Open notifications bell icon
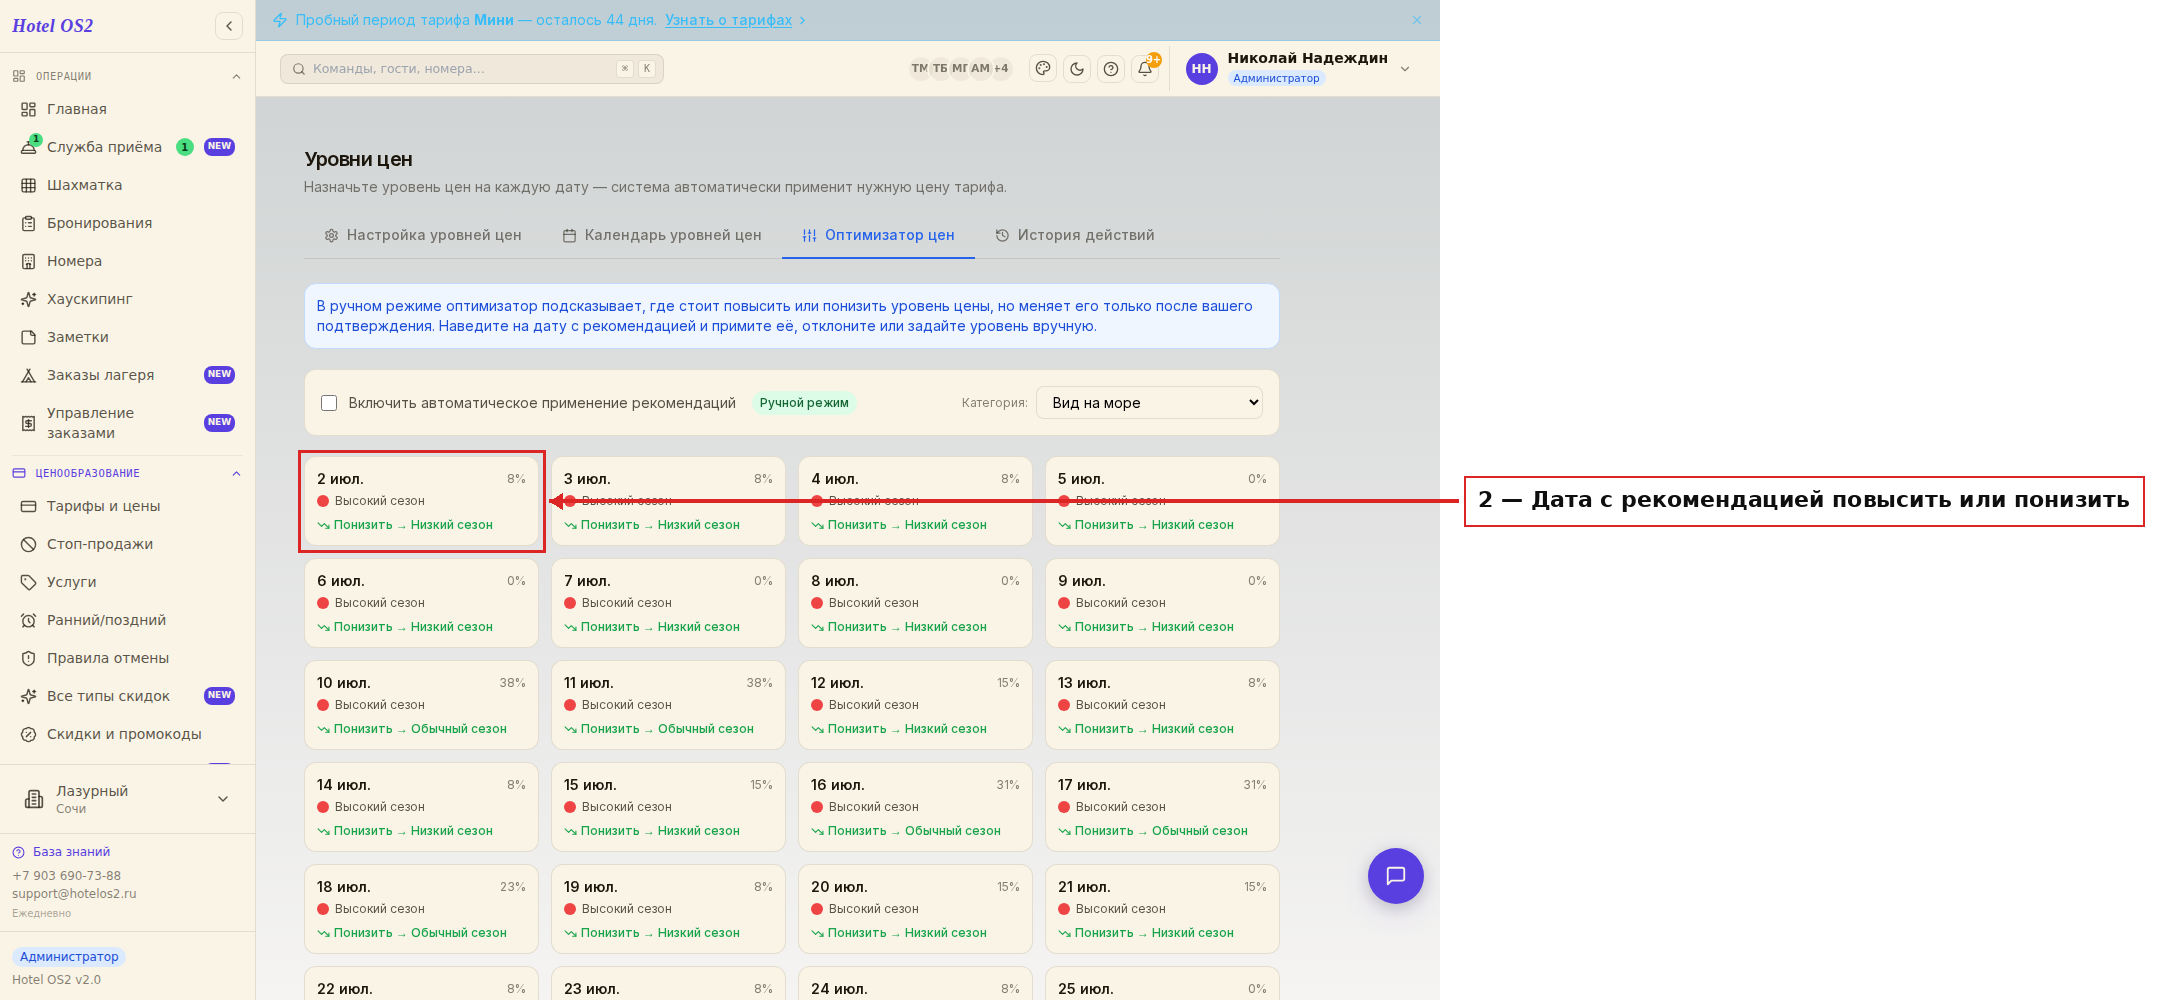Viewport: 2168px width, 1000px height. coord(1145,69)
